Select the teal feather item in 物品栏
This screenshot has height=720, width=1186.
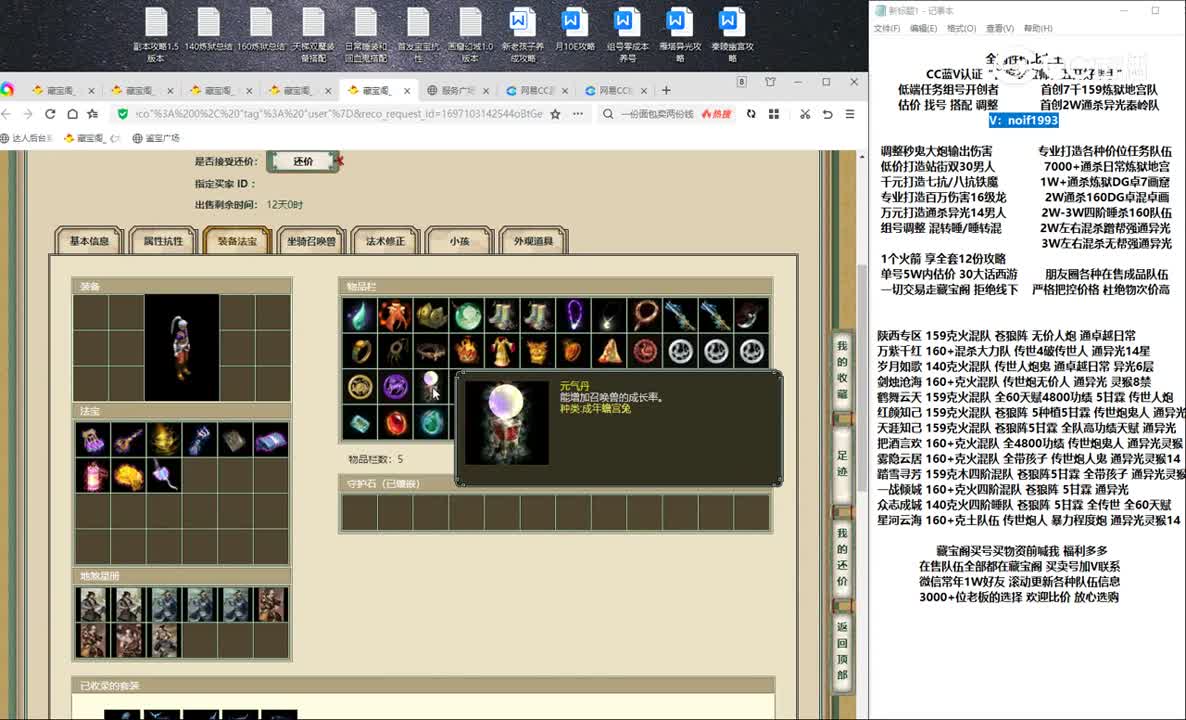[360, 315]
